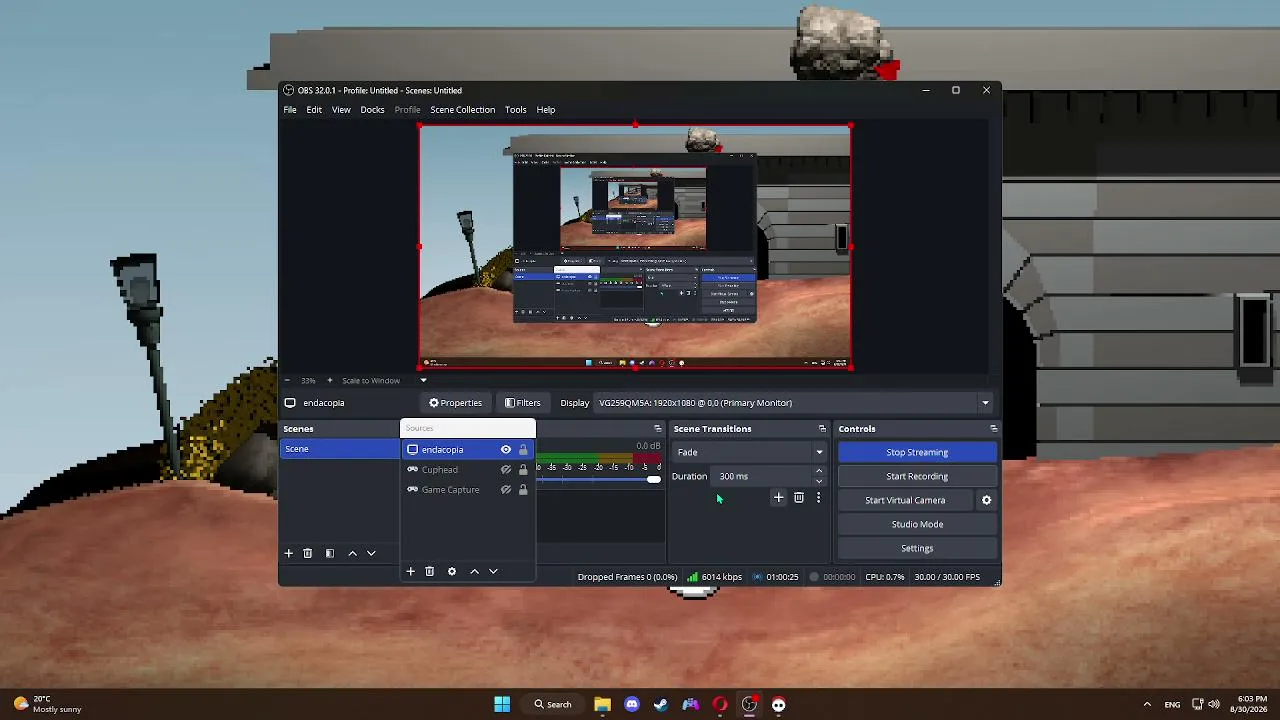The height and width of the screenshot is (720, 1280).
Task: Toggle Studio Mode
Action: coord(917,524)
